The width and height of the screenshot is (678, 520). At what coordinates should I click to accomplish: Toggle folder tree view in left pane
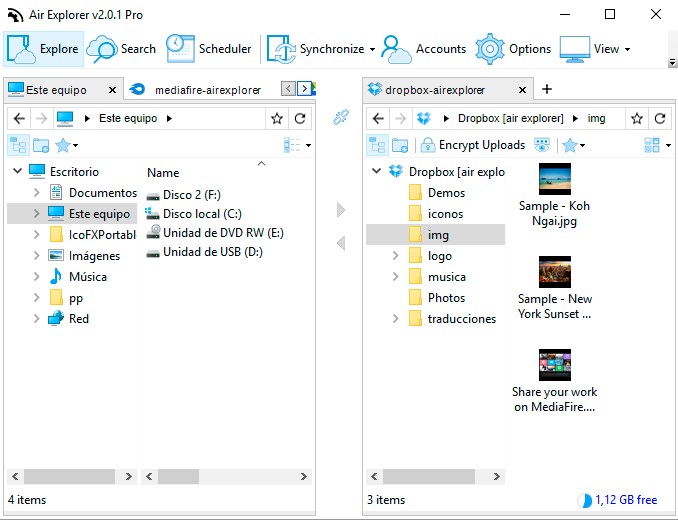click(x=18, y=145)
